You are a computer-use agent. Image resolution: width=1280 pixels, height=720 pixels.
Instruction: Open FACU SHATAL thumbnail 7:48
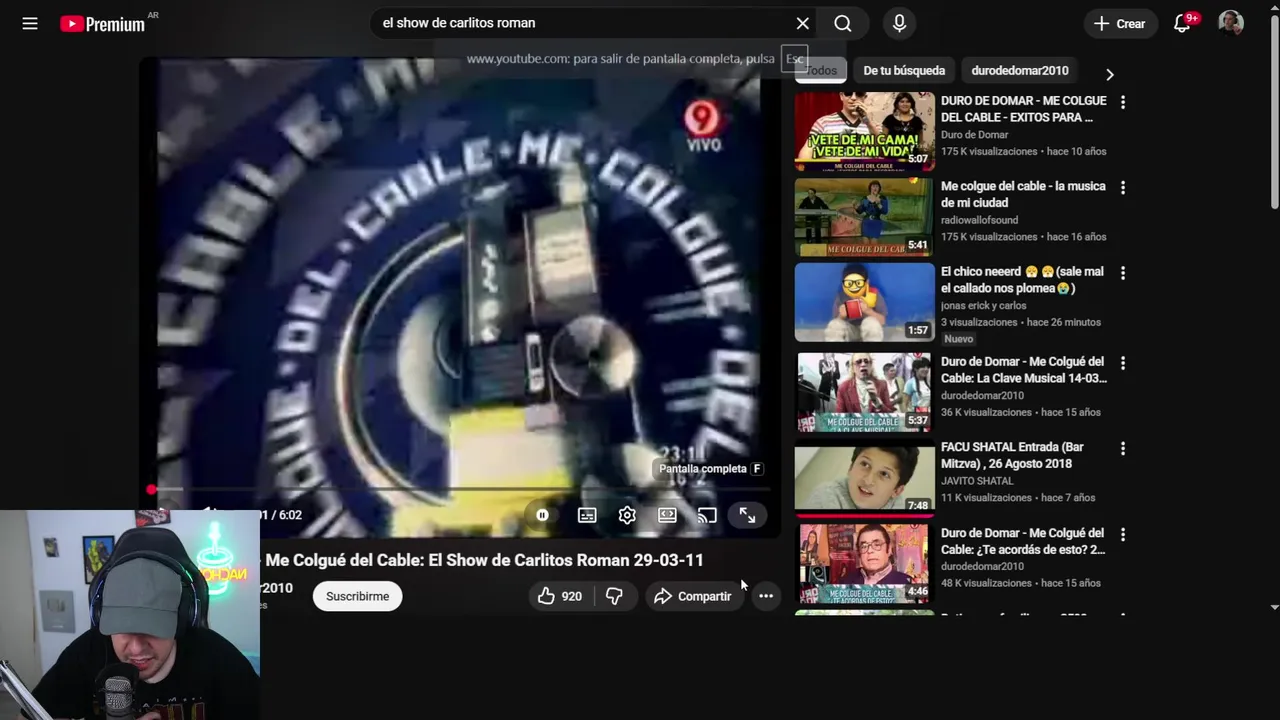point(864,478)
